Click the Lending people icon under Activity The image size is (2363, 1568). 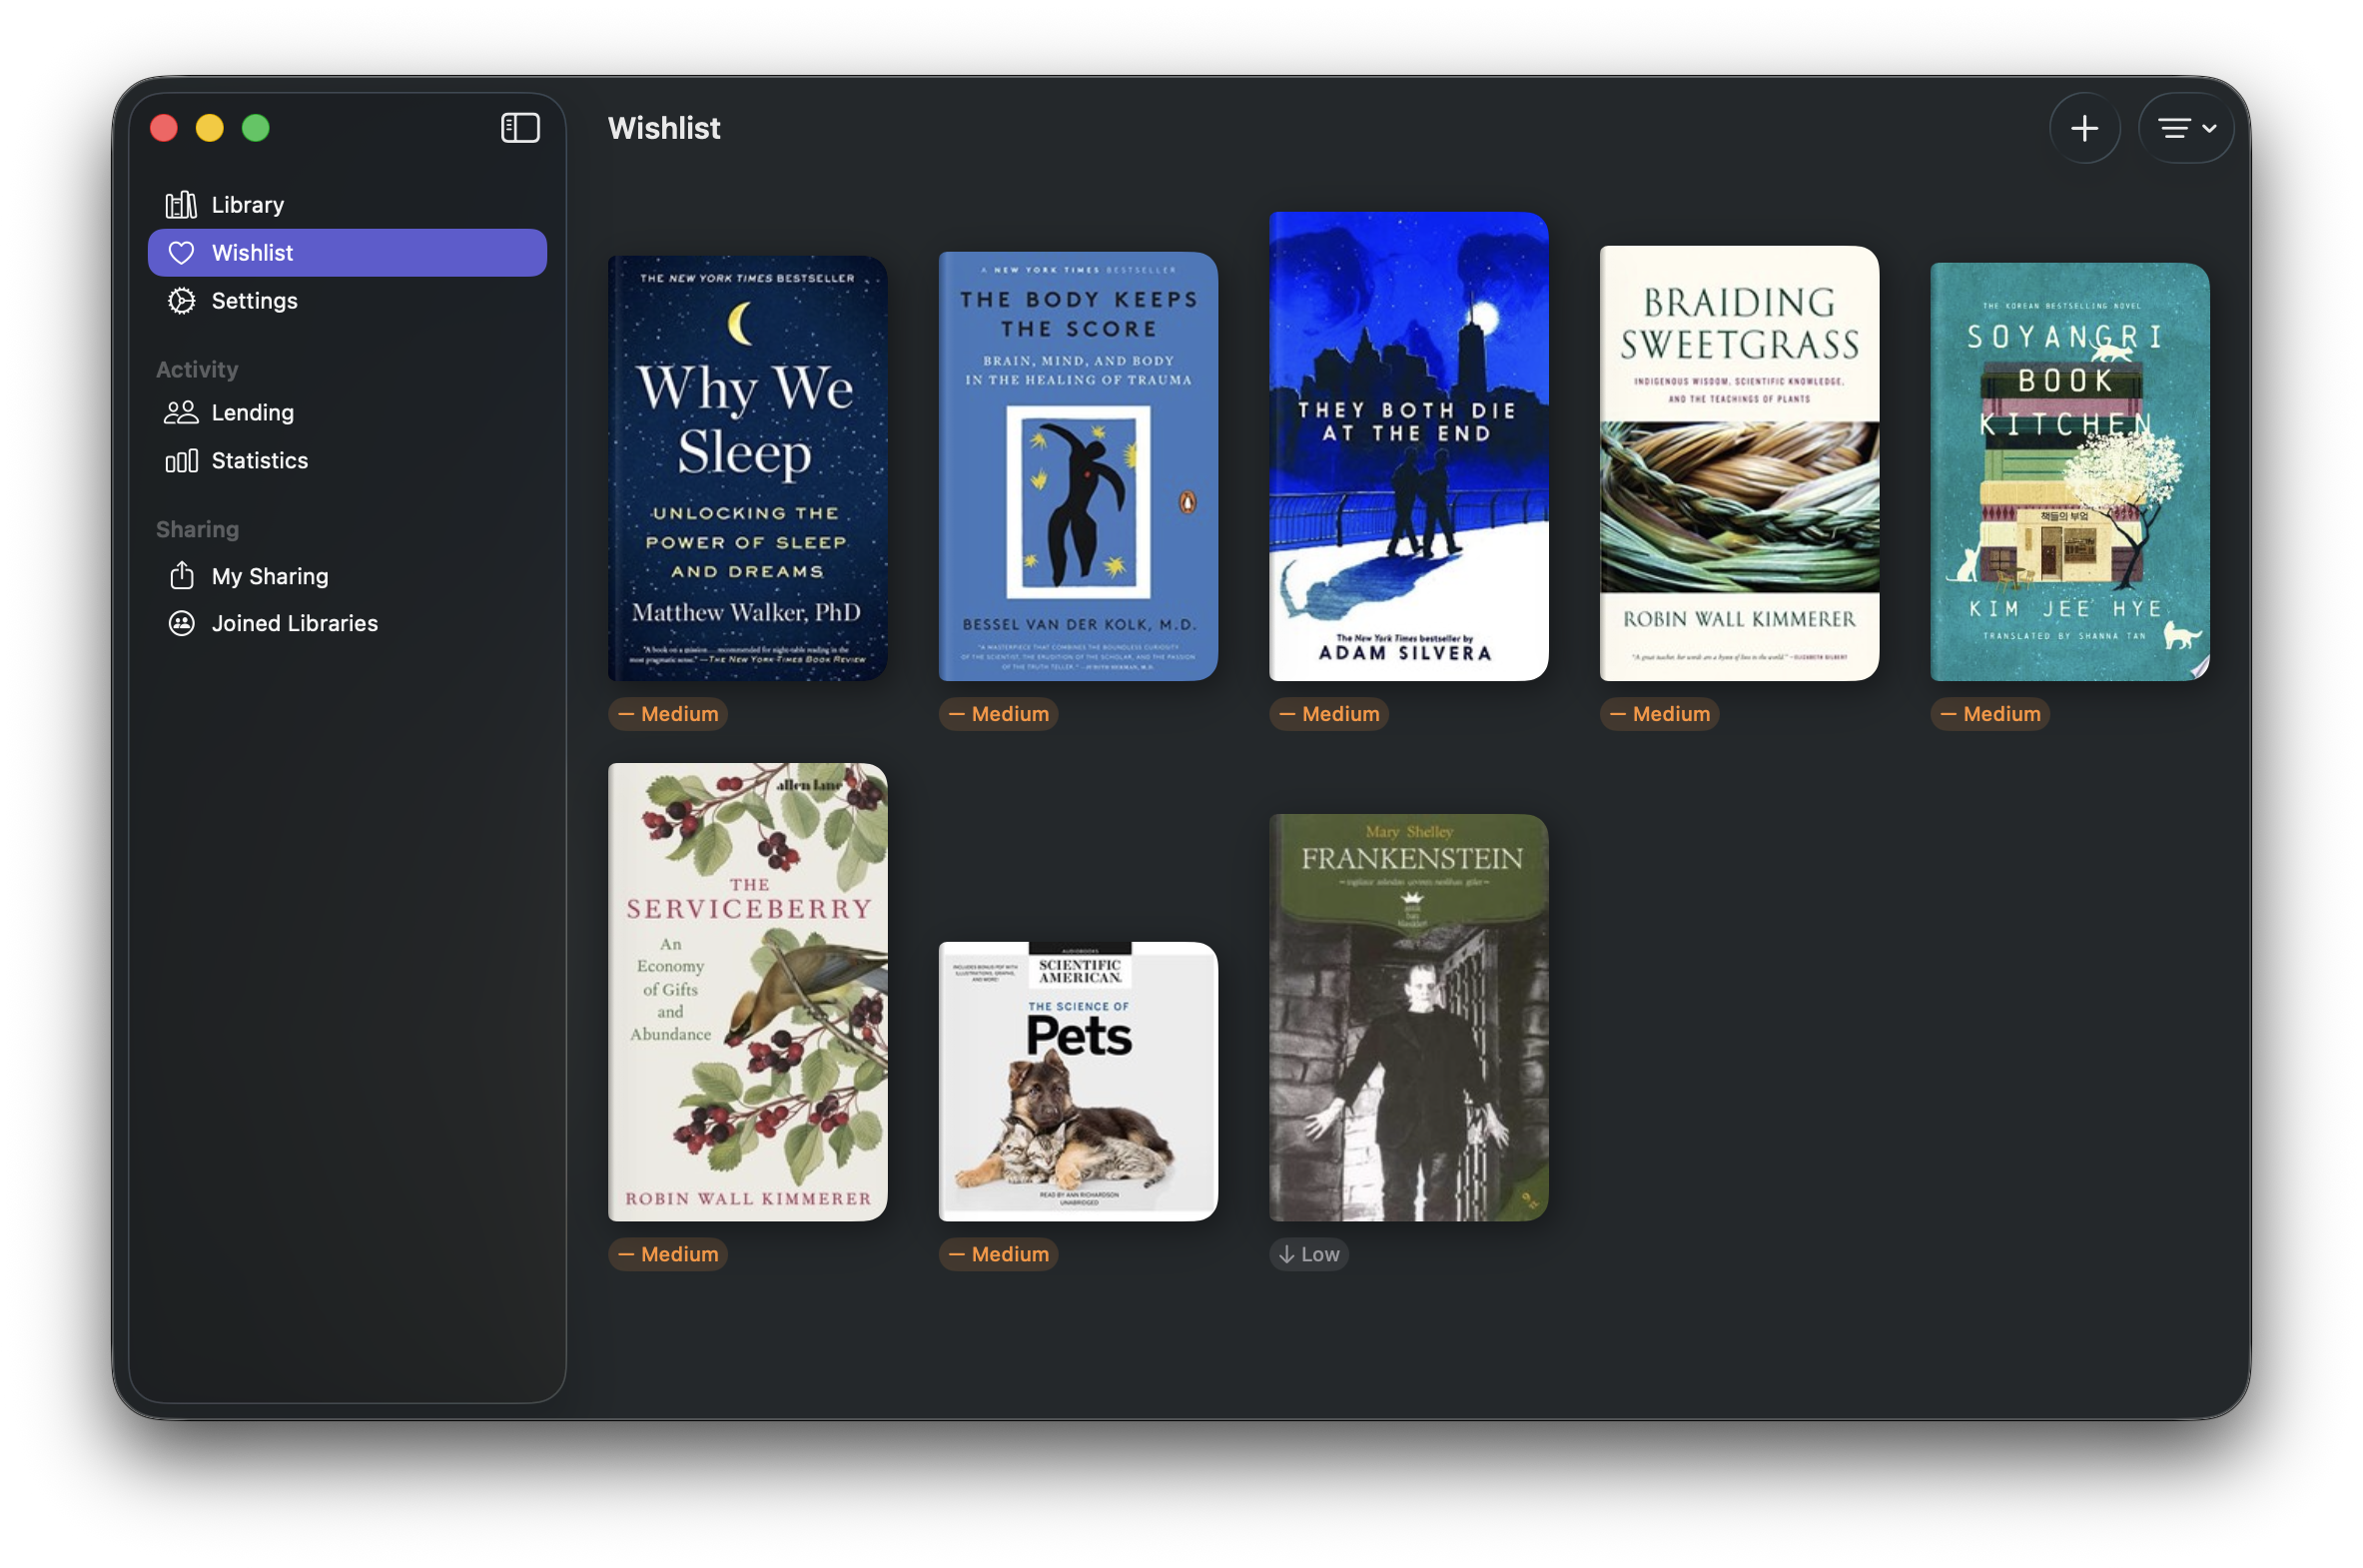coord(181,412)
